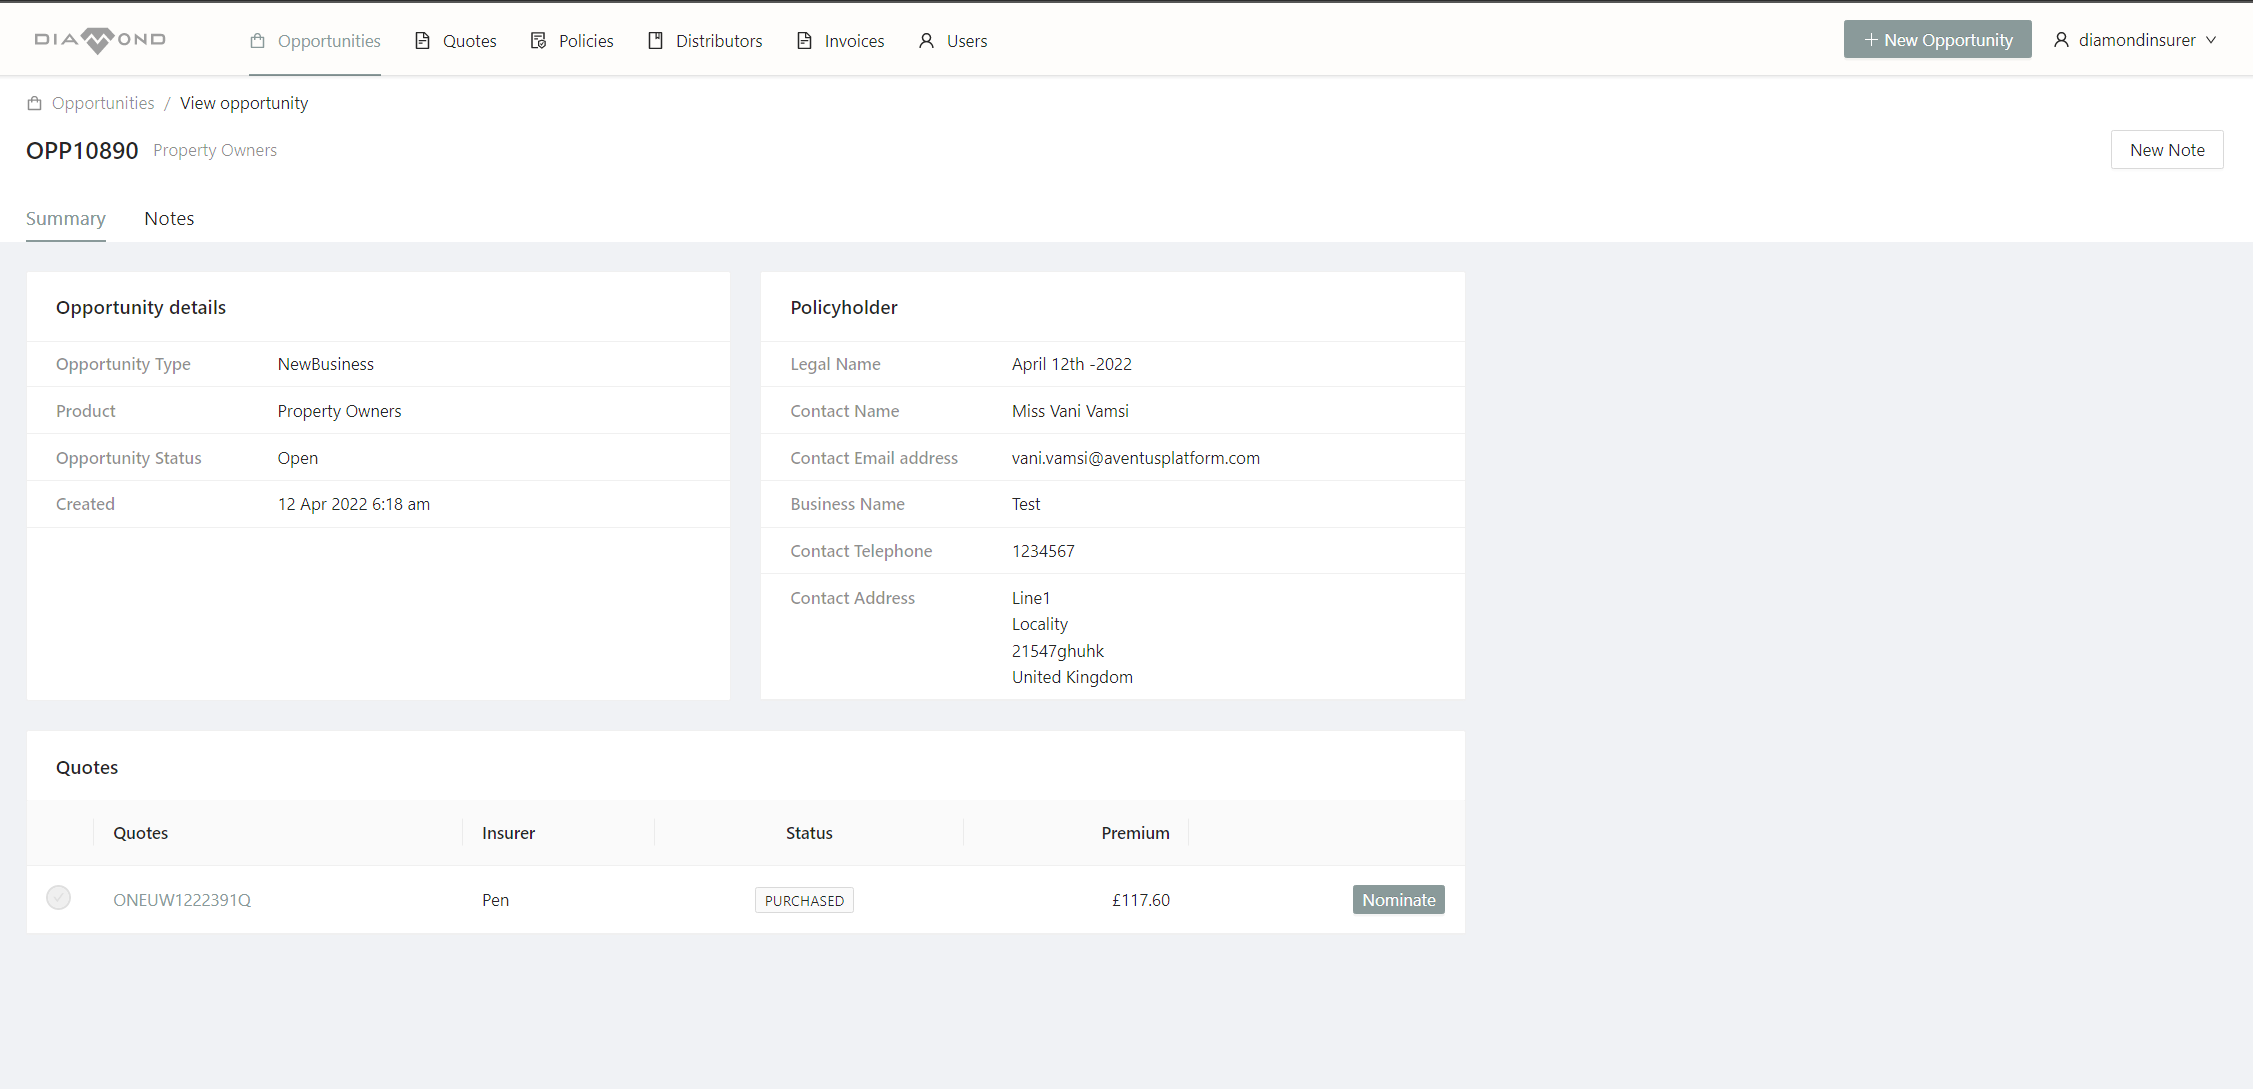Open quote link ONEUW1222391Q
The height and width of the screenshot is (1089, 2253).
coord(182,900)
